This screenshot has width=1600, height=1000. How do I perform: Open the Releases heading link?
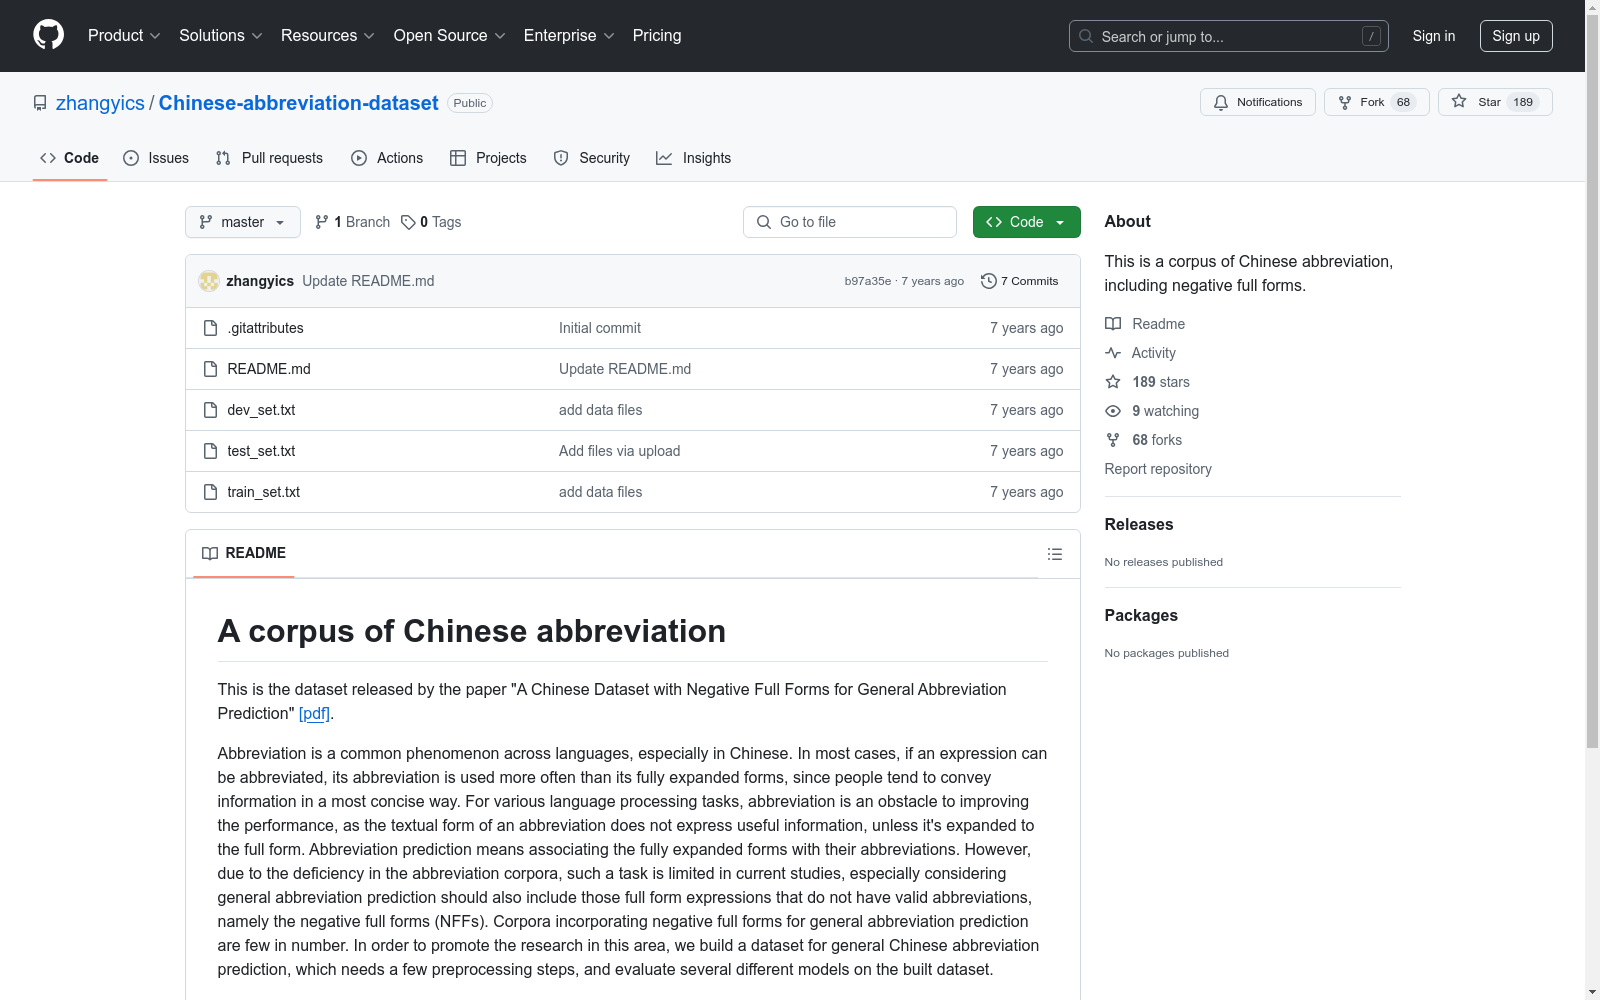(1139, 524)
